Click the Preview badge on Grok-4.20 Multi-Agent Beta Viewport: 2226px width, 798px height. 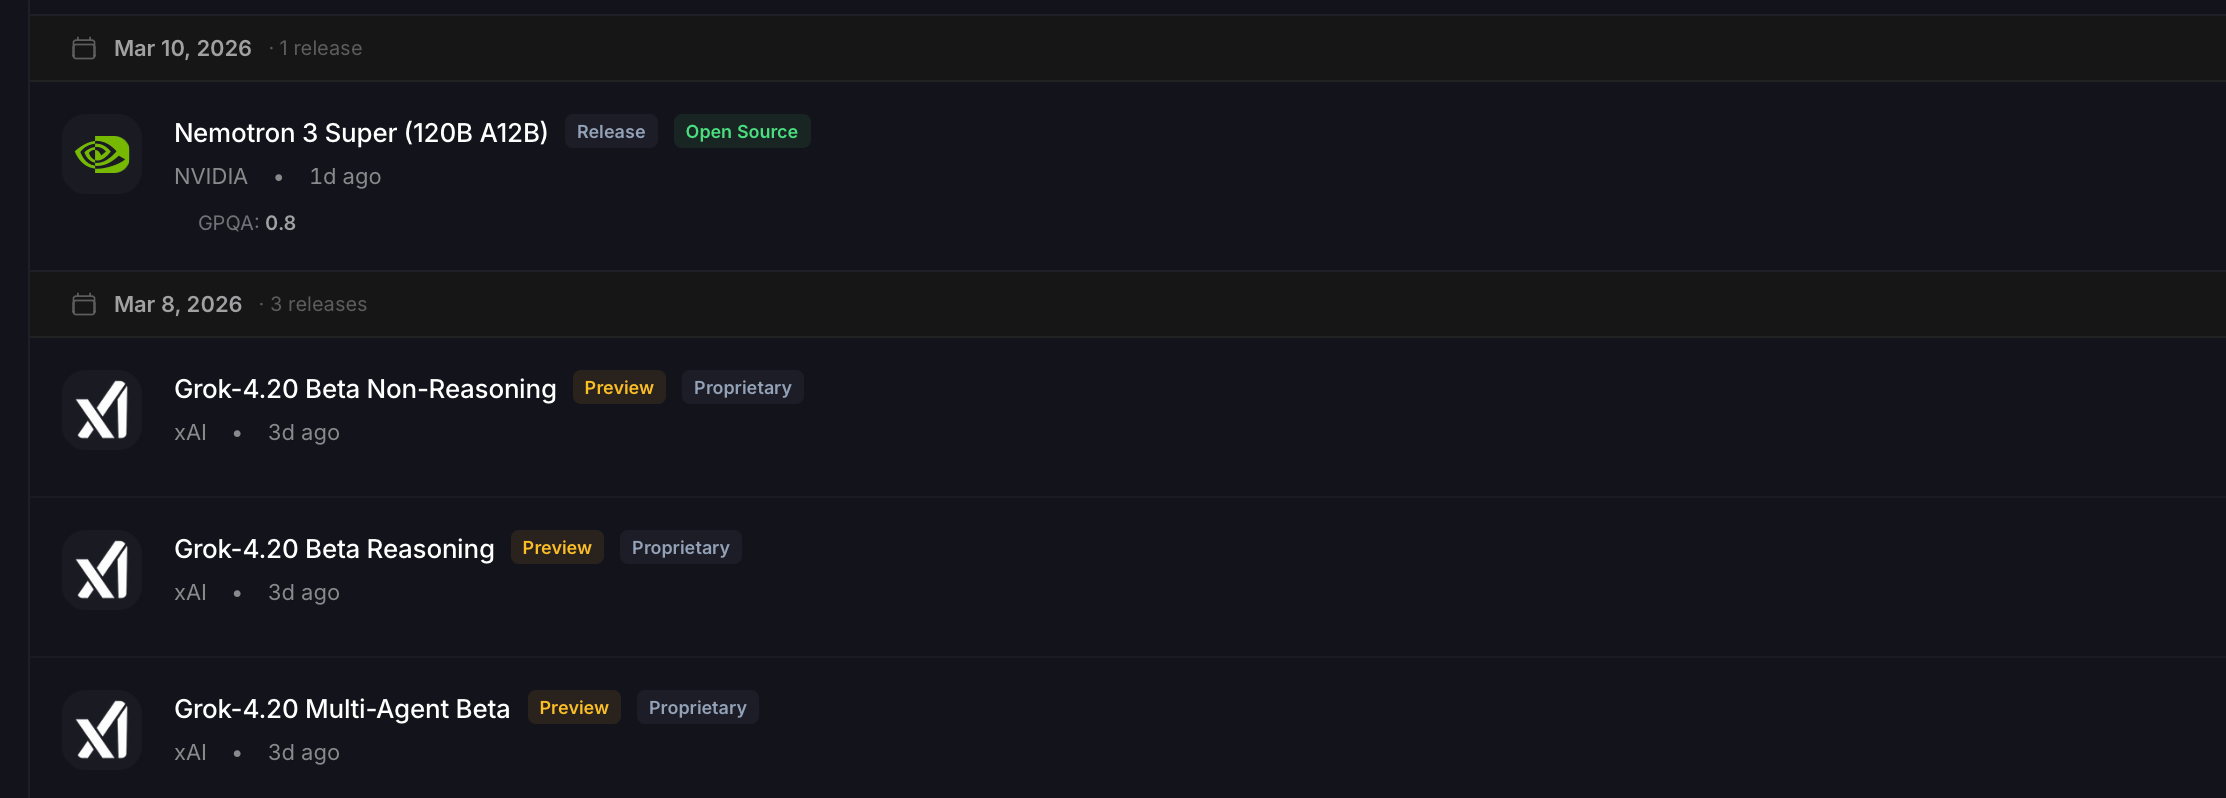tap(573, 708)
